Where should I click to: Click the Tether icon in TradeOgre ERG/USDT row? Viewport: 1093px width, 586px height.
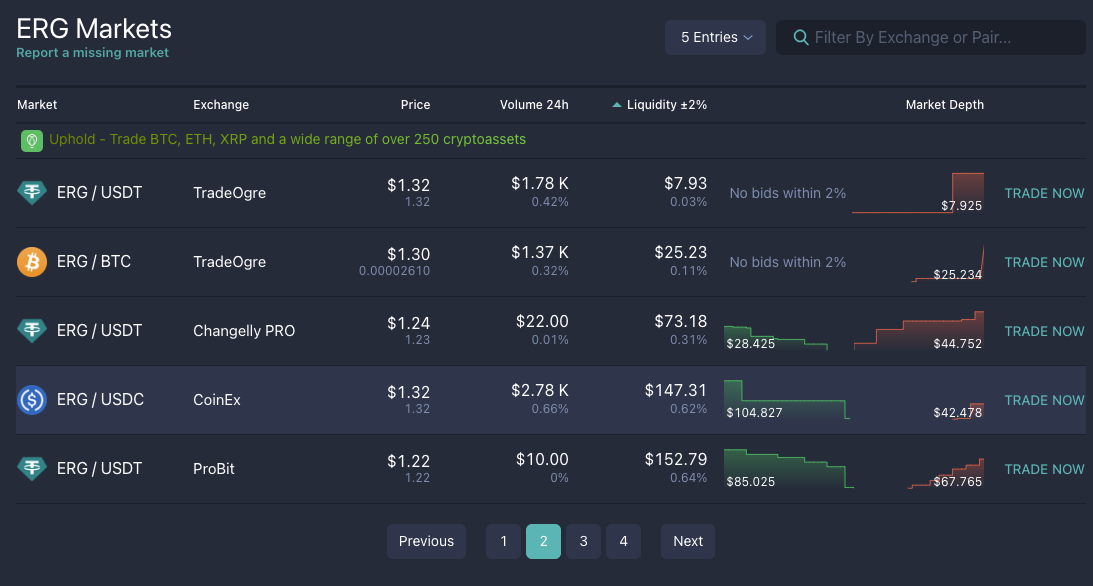click(32, 192)
